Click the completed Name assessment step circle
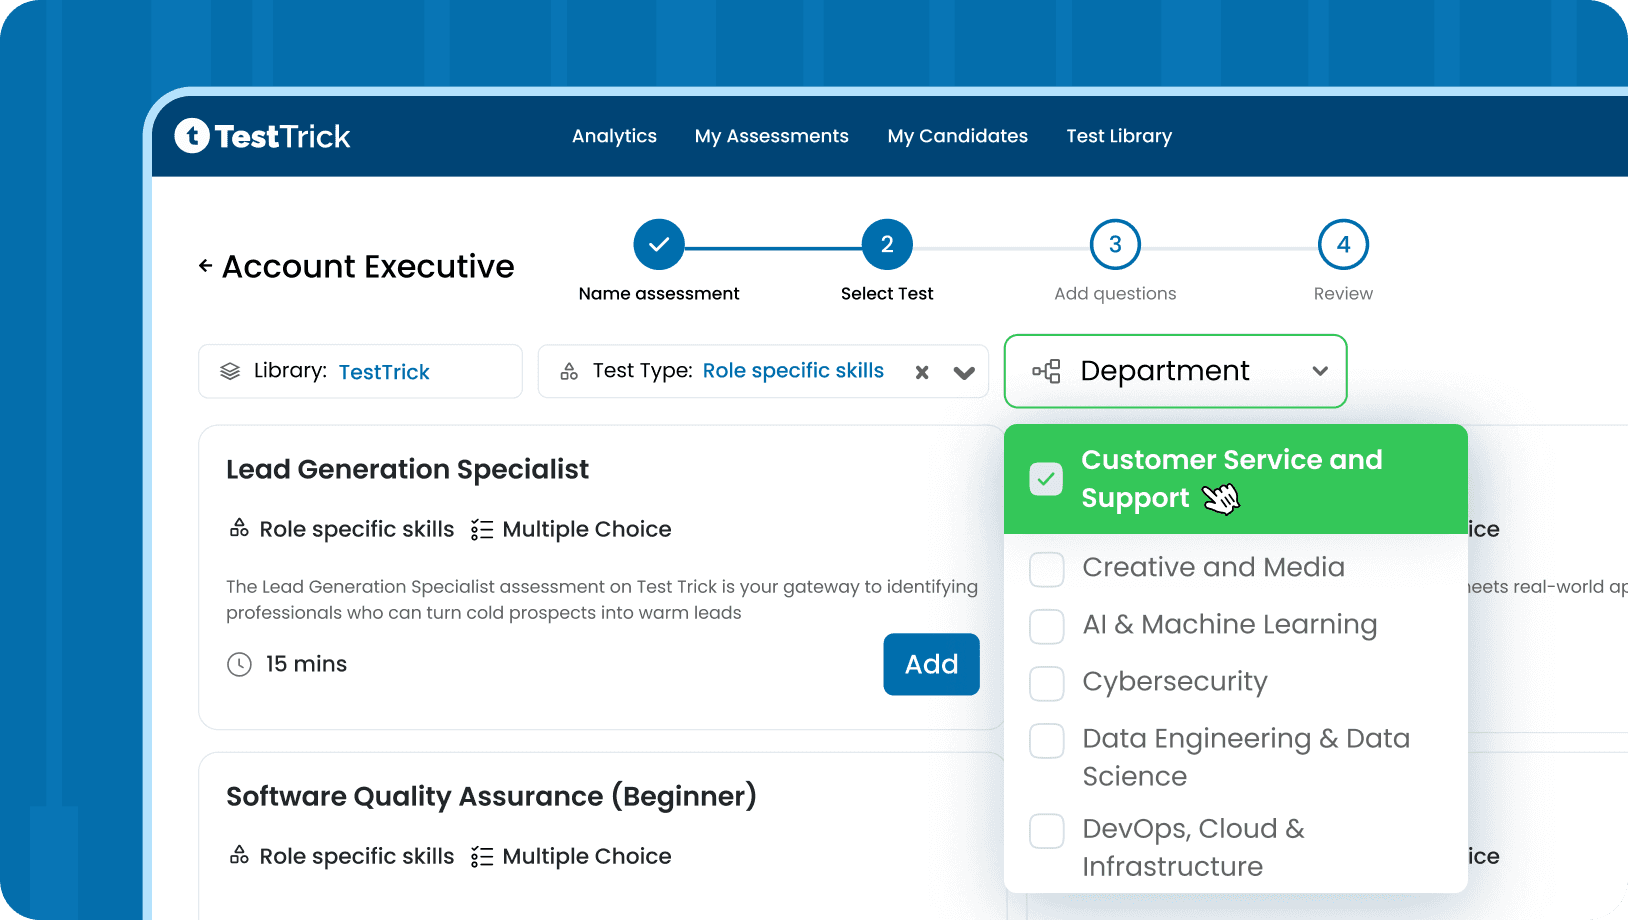1628x920 pixels. tap(659, 244)
